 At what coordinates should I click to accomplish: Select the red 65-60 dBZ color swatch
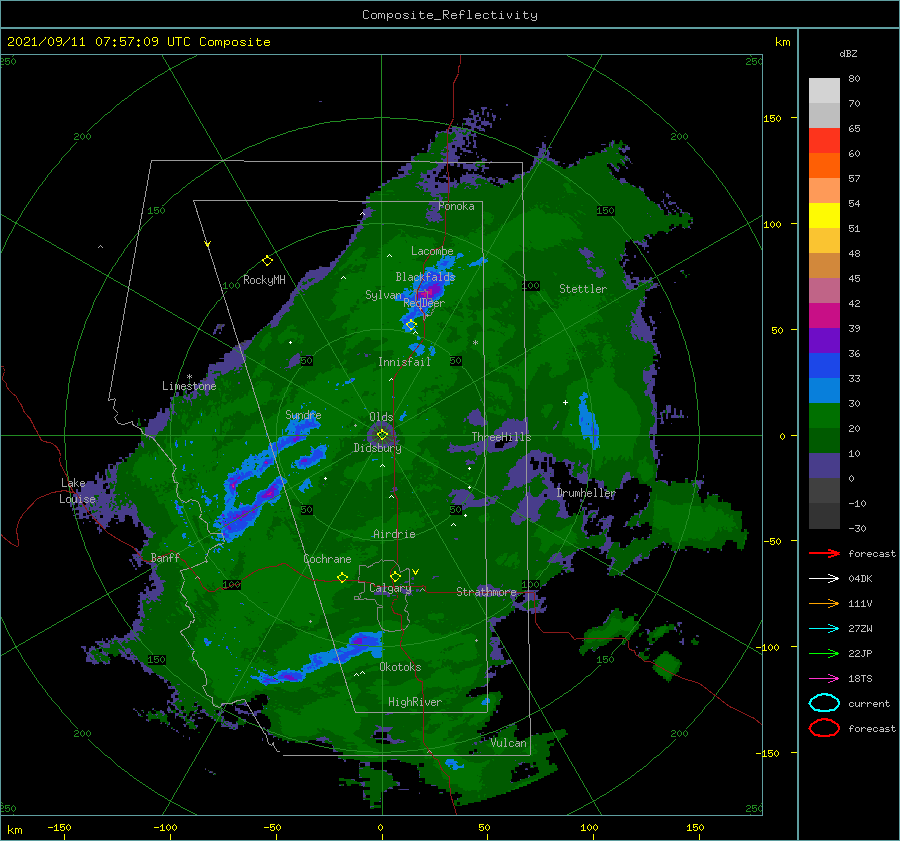tap(824, 140)
